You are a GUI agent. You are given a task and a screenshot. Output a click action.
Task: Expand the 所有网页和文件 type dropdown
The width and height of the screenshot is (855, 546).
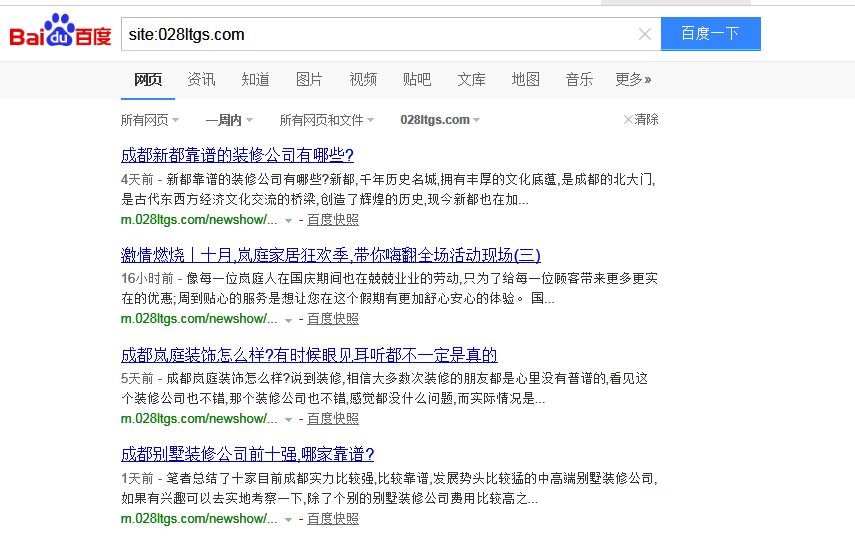326,120
